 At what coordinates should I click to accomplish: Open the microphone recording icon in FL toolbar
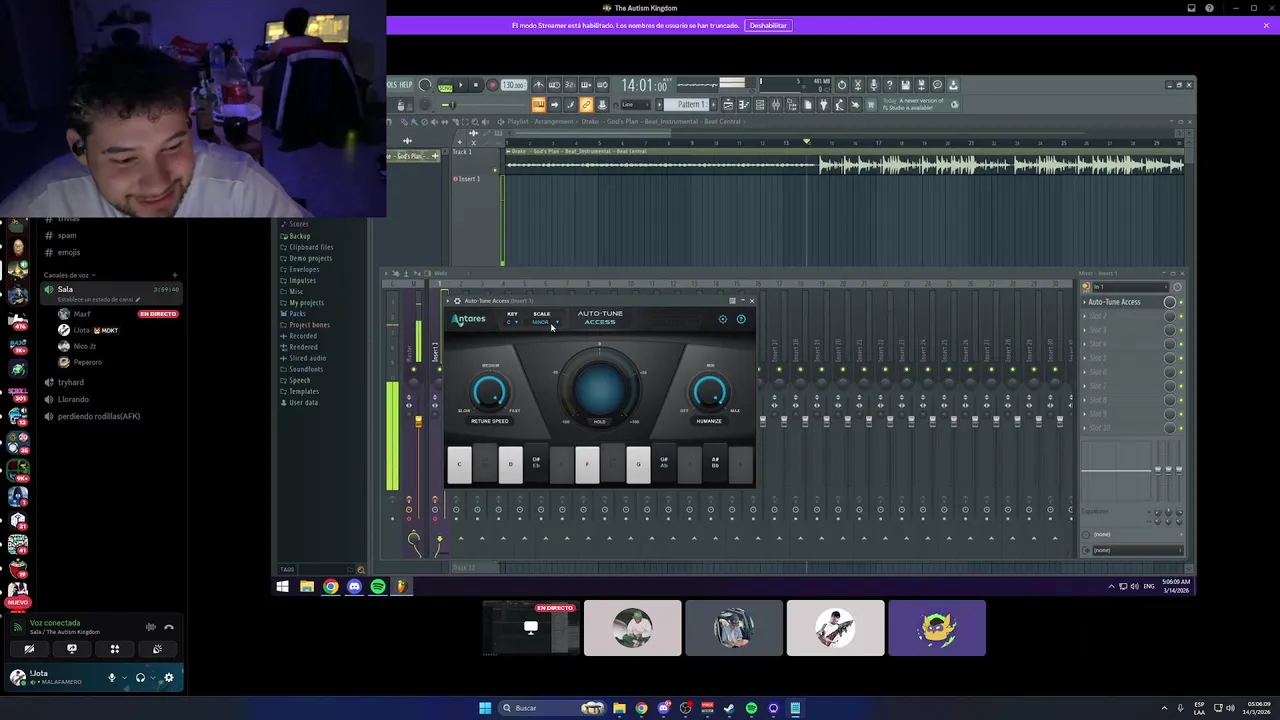coord(874,85)
